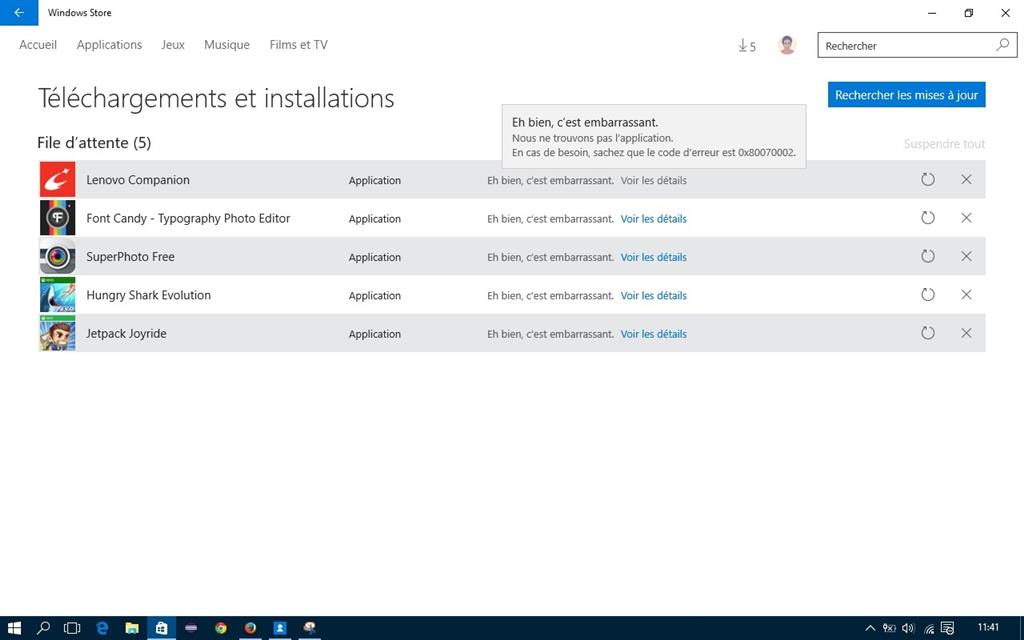View details link for SuperPhoto Free
This screenshot has height=640, width=1024.
[654, 257]
